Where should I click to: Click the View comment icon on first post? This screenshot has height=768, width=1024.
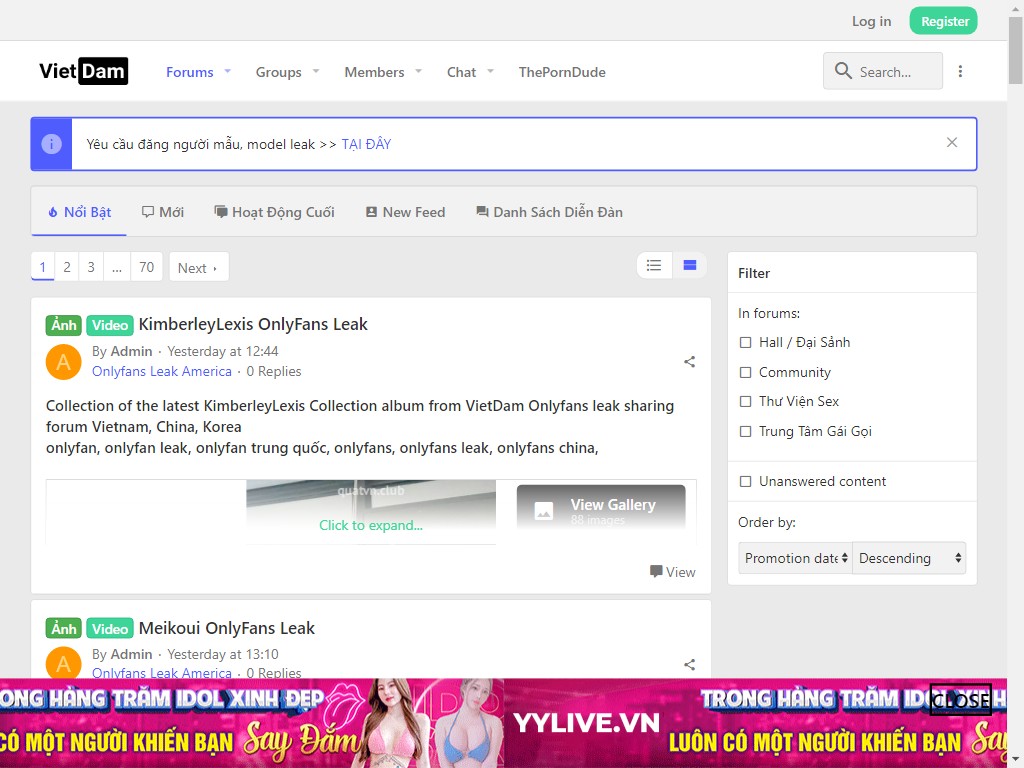click(x=656, y=572)
